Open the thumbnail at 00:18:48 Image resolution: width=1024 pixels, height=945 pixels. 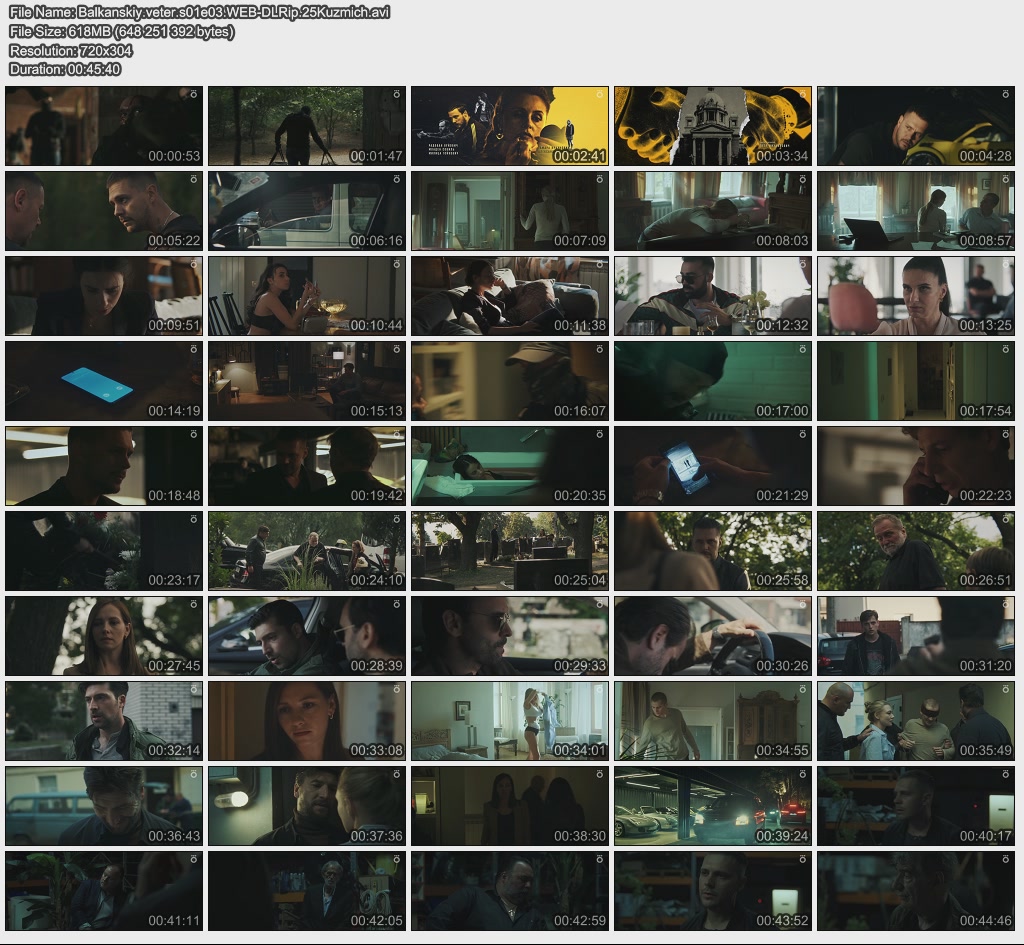tap(104, 466)
